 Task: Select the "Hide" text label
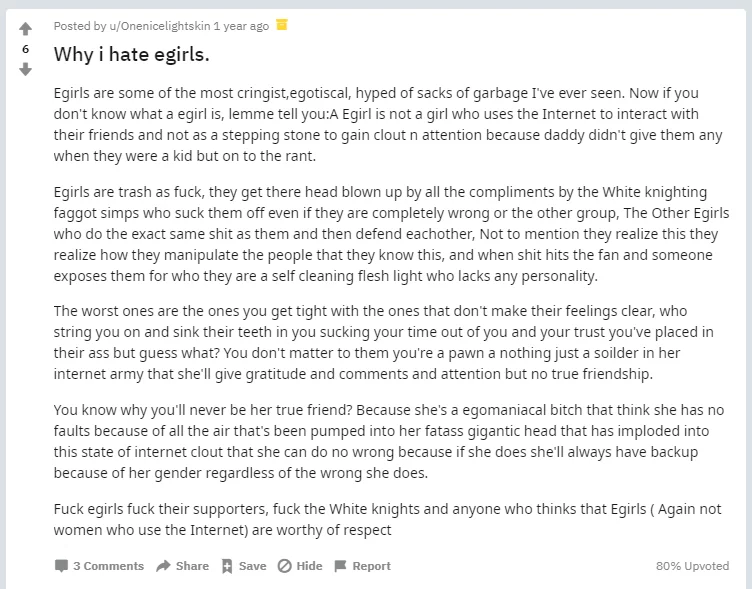[x=309, y=566]
